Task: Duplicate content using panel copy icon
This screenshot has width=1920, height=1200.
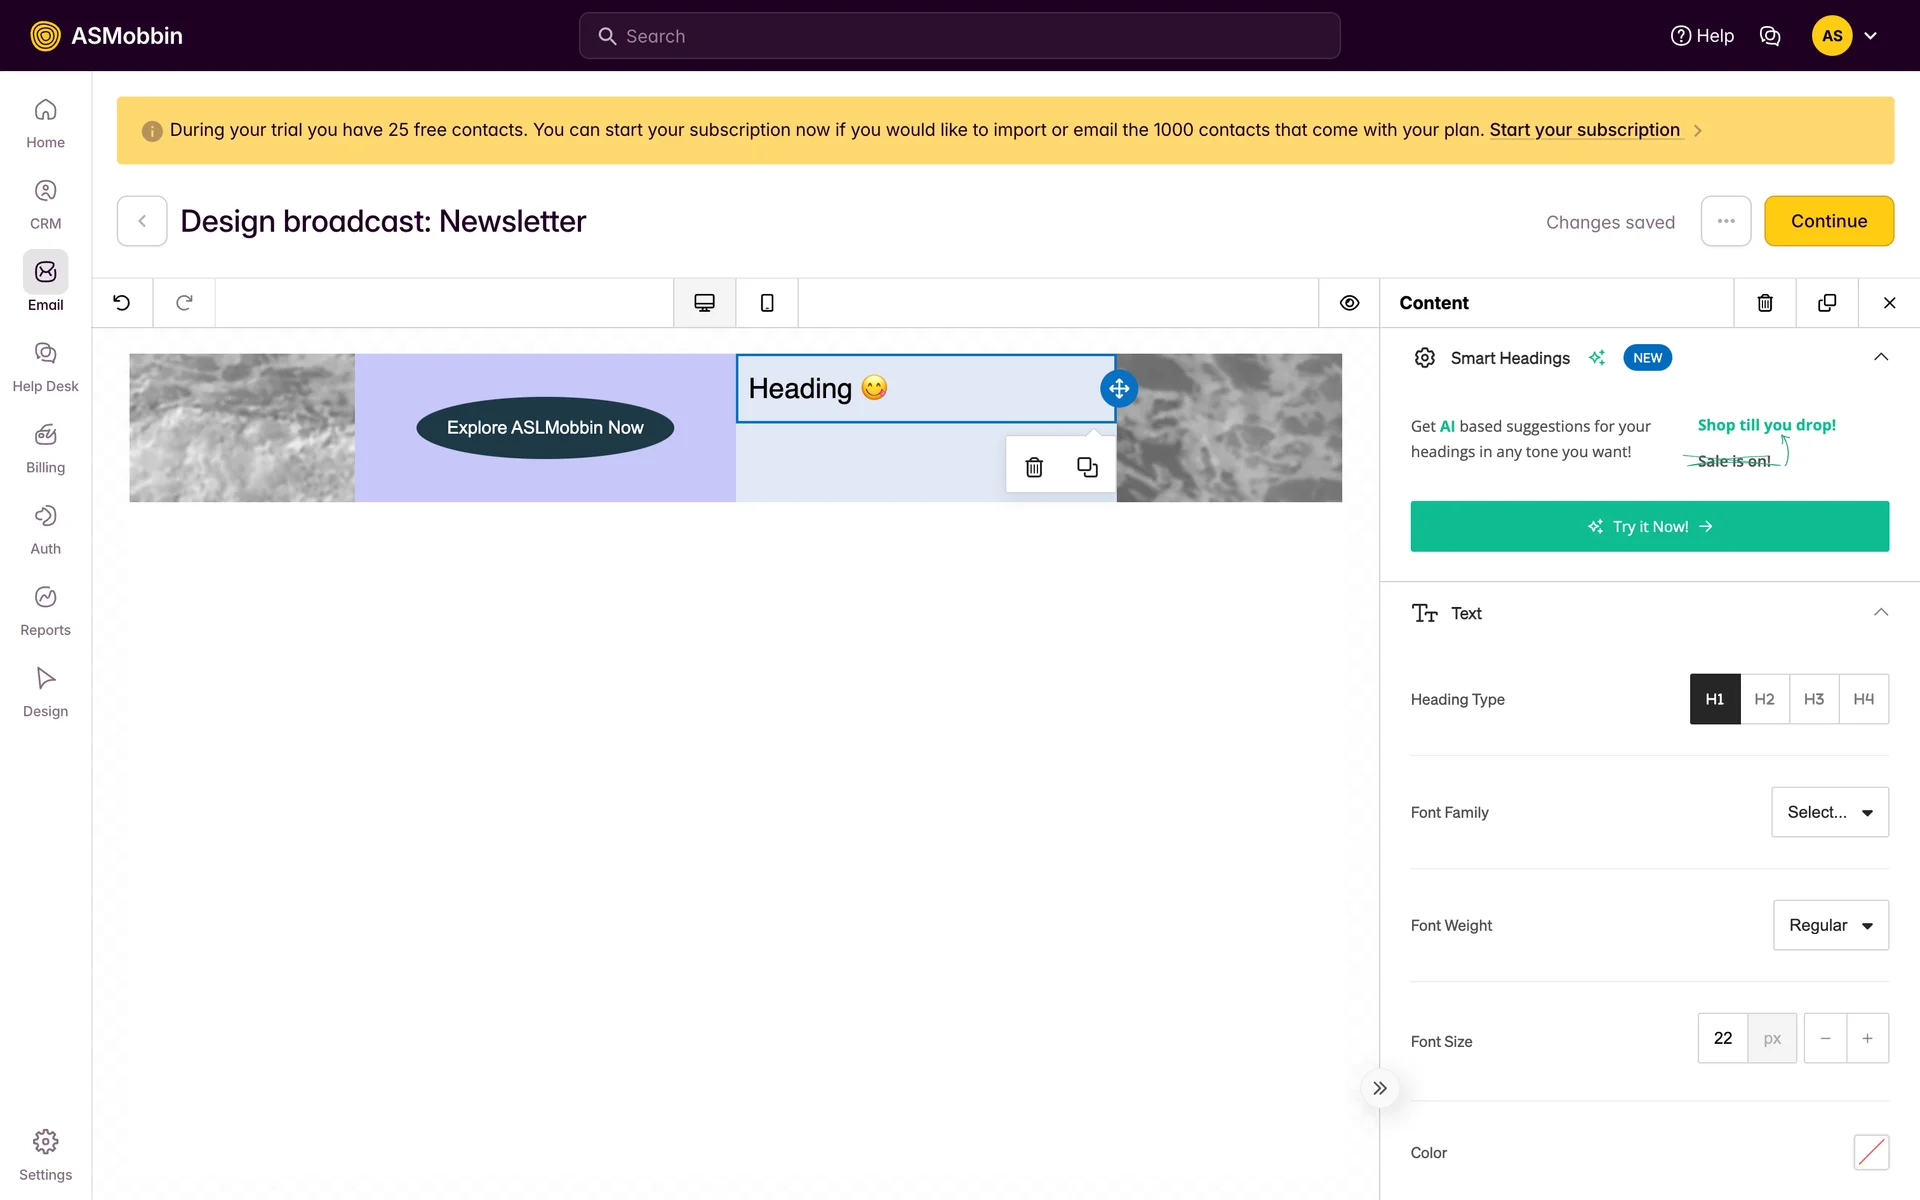Action: tap(1827, 303)
